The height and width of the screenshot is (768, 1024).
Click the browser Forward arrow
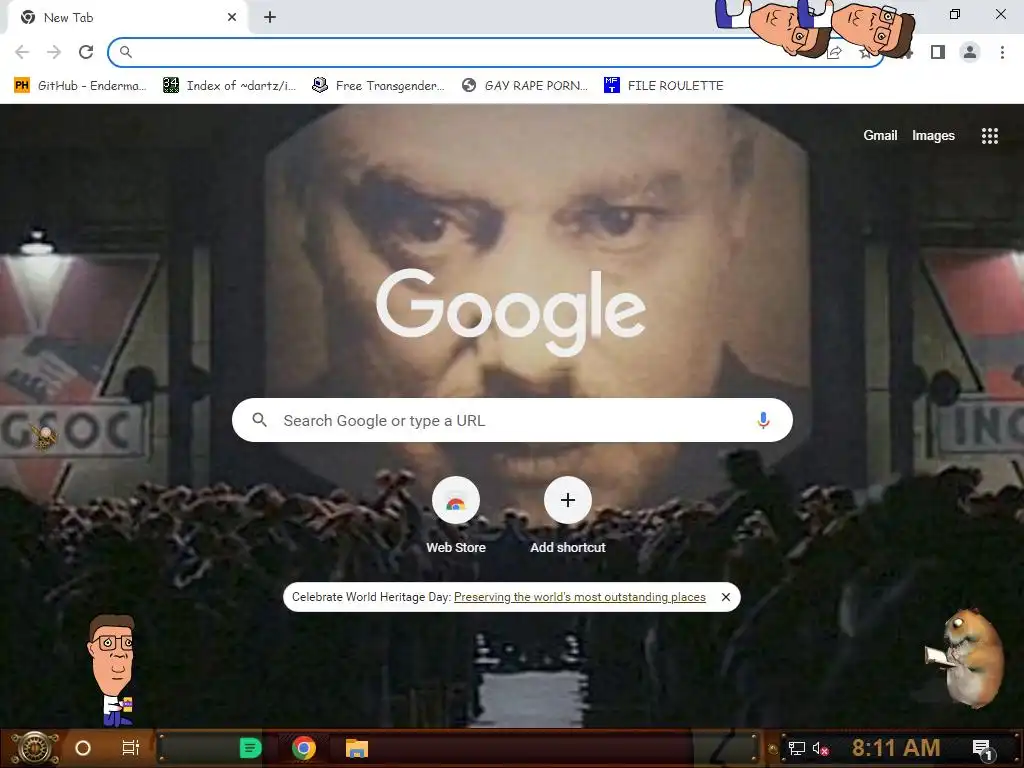54,52
